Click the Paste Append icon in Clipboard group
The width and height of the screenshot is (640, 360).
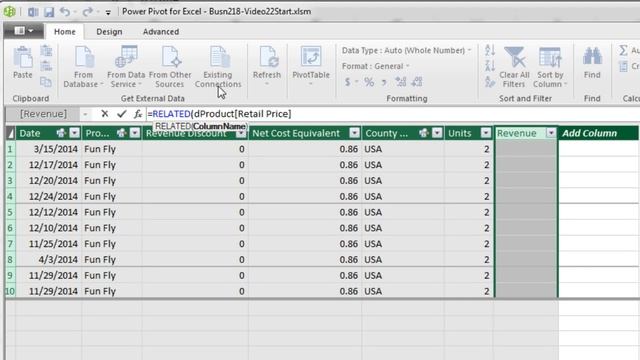[x=46, y=51]
